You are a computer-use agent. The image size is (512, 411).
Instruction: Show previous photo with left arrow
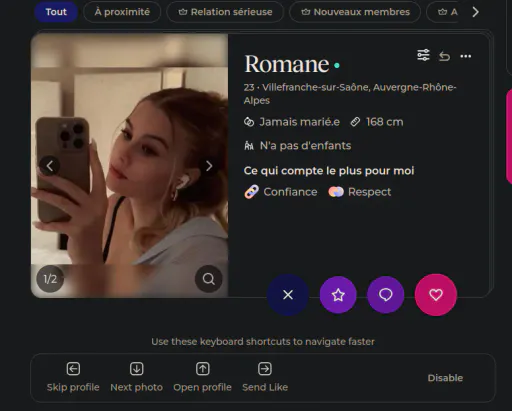(x=50, y=166)
